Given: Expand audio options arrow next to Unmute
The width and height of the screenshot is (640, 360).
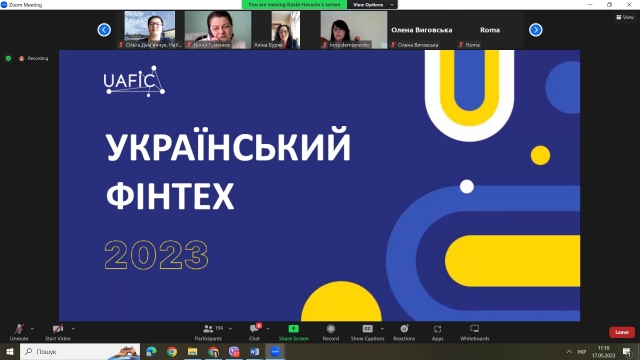Looking at the screenshot, I should click(x=32, y=329).
